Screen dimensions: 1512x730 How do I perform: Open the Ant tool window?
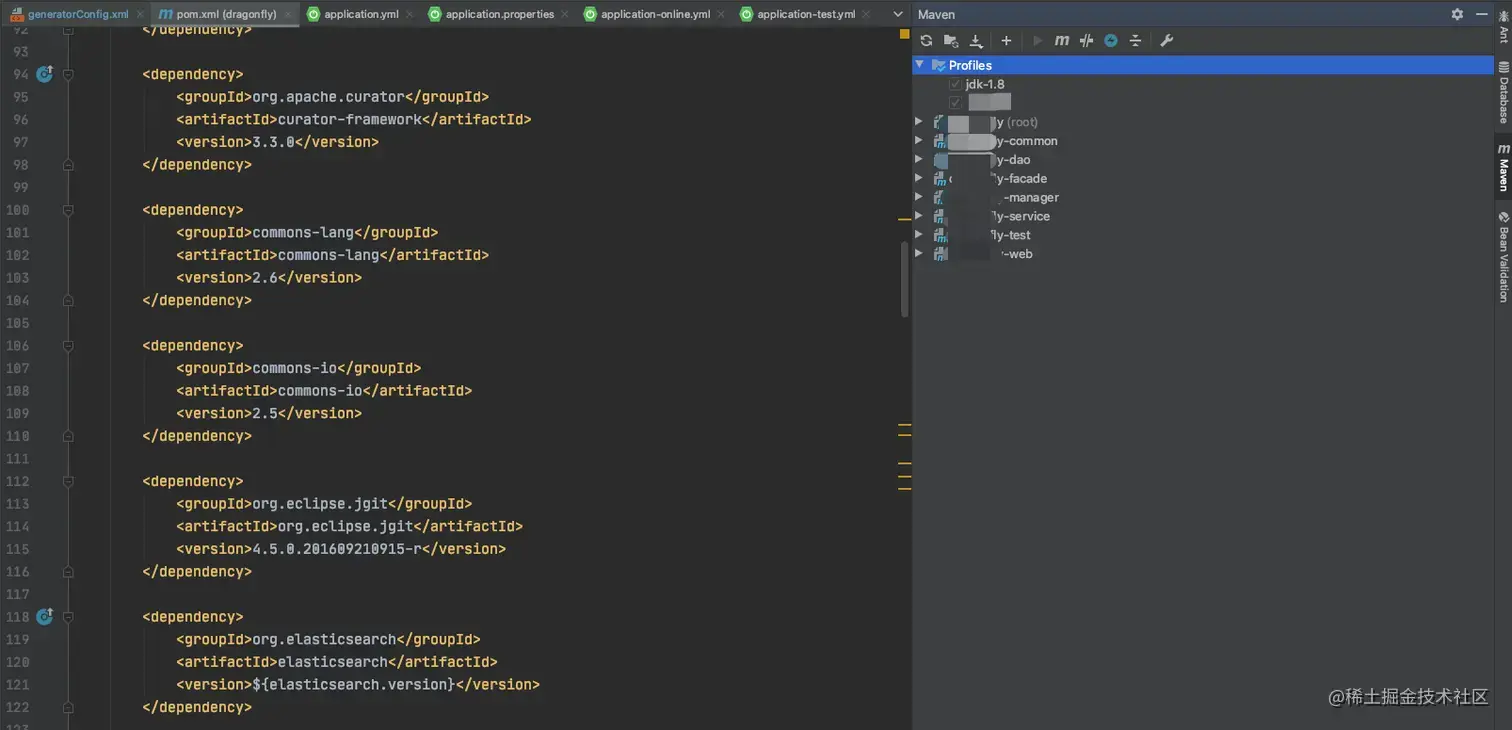point(1503,27)
